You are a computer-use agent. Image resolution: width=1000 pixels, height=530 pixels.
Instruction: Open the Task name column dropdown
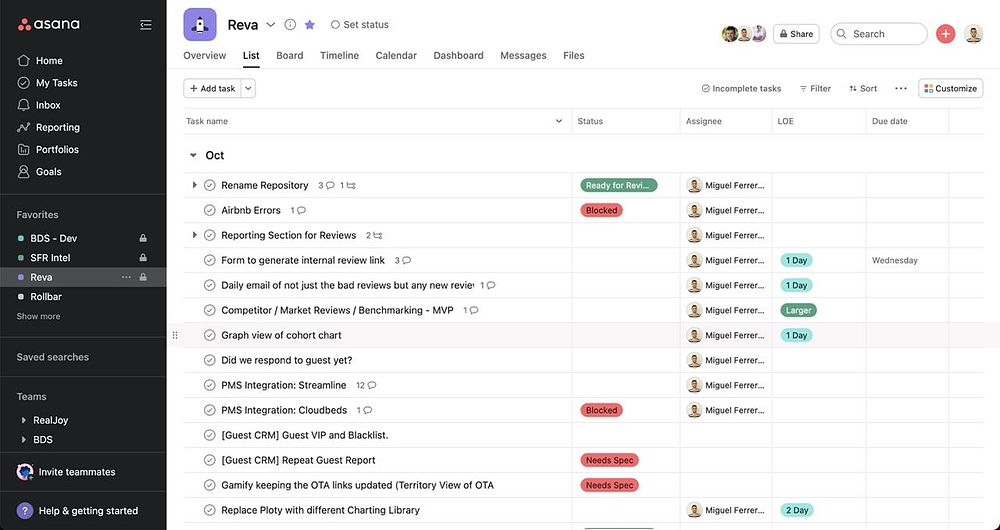click(559, 121)
